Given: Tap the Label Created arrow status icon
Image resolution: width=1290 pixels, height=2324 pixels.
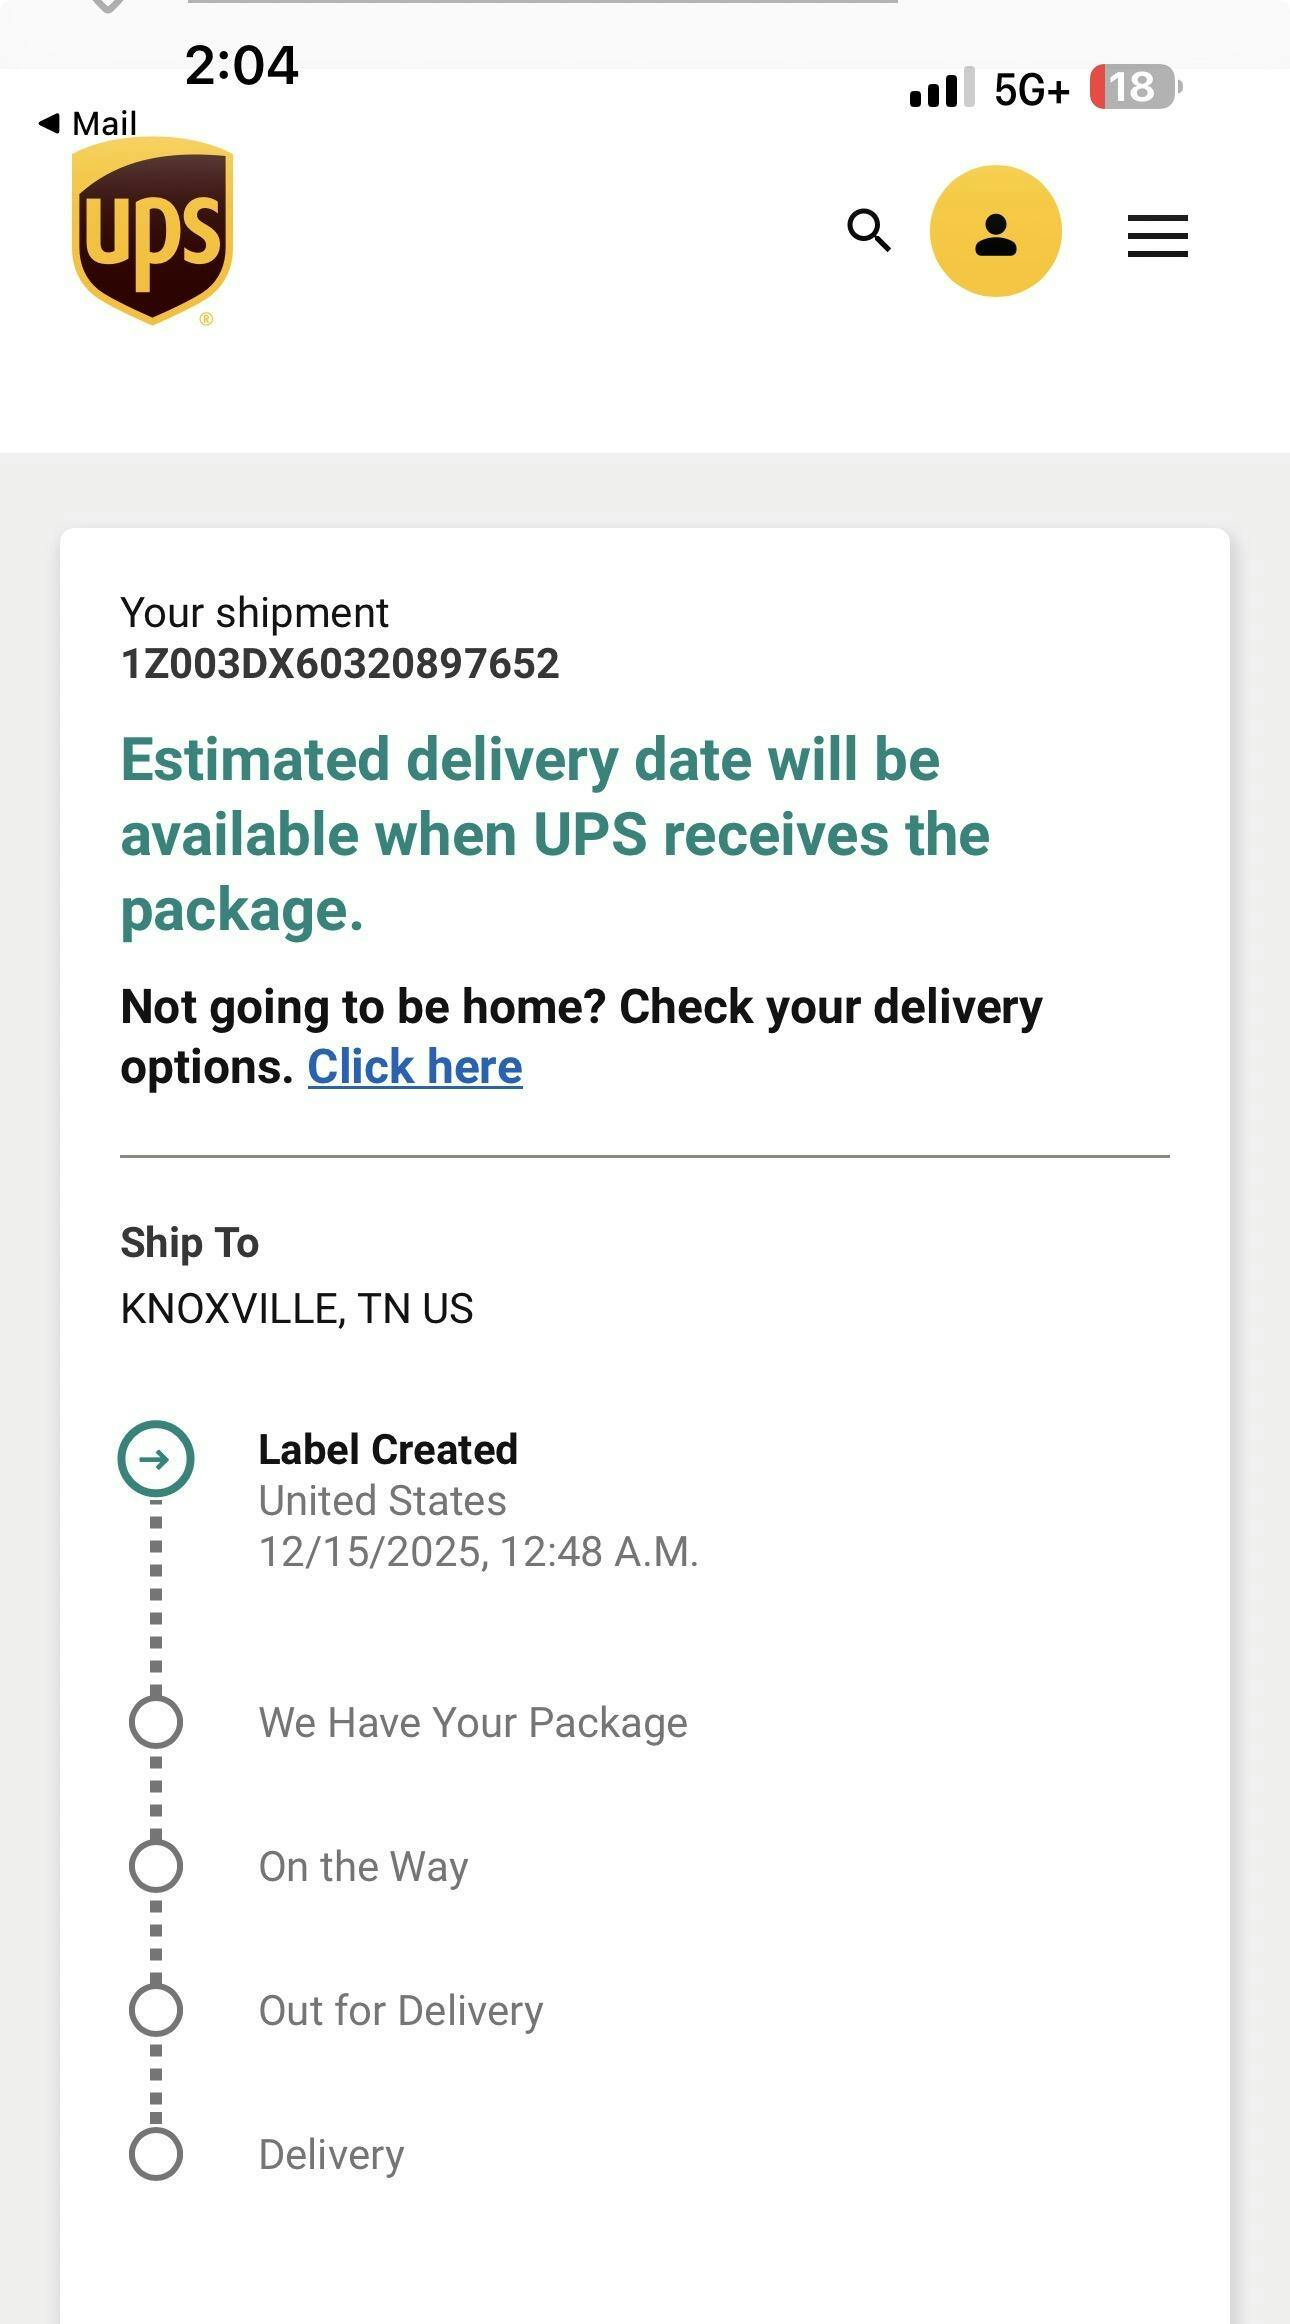Looking at the screenshot, I should coord(156,1459).
